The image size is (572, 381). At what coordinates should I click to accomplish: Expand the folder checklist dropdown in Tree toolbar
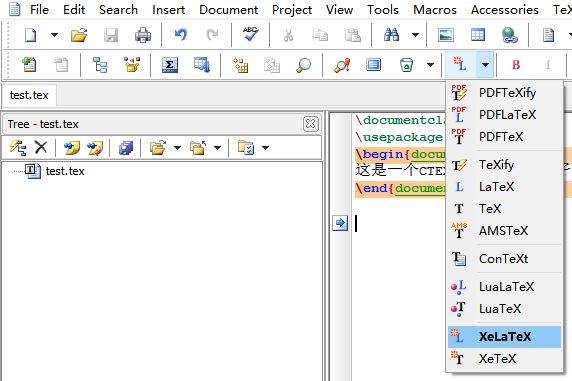pos(266,148)
